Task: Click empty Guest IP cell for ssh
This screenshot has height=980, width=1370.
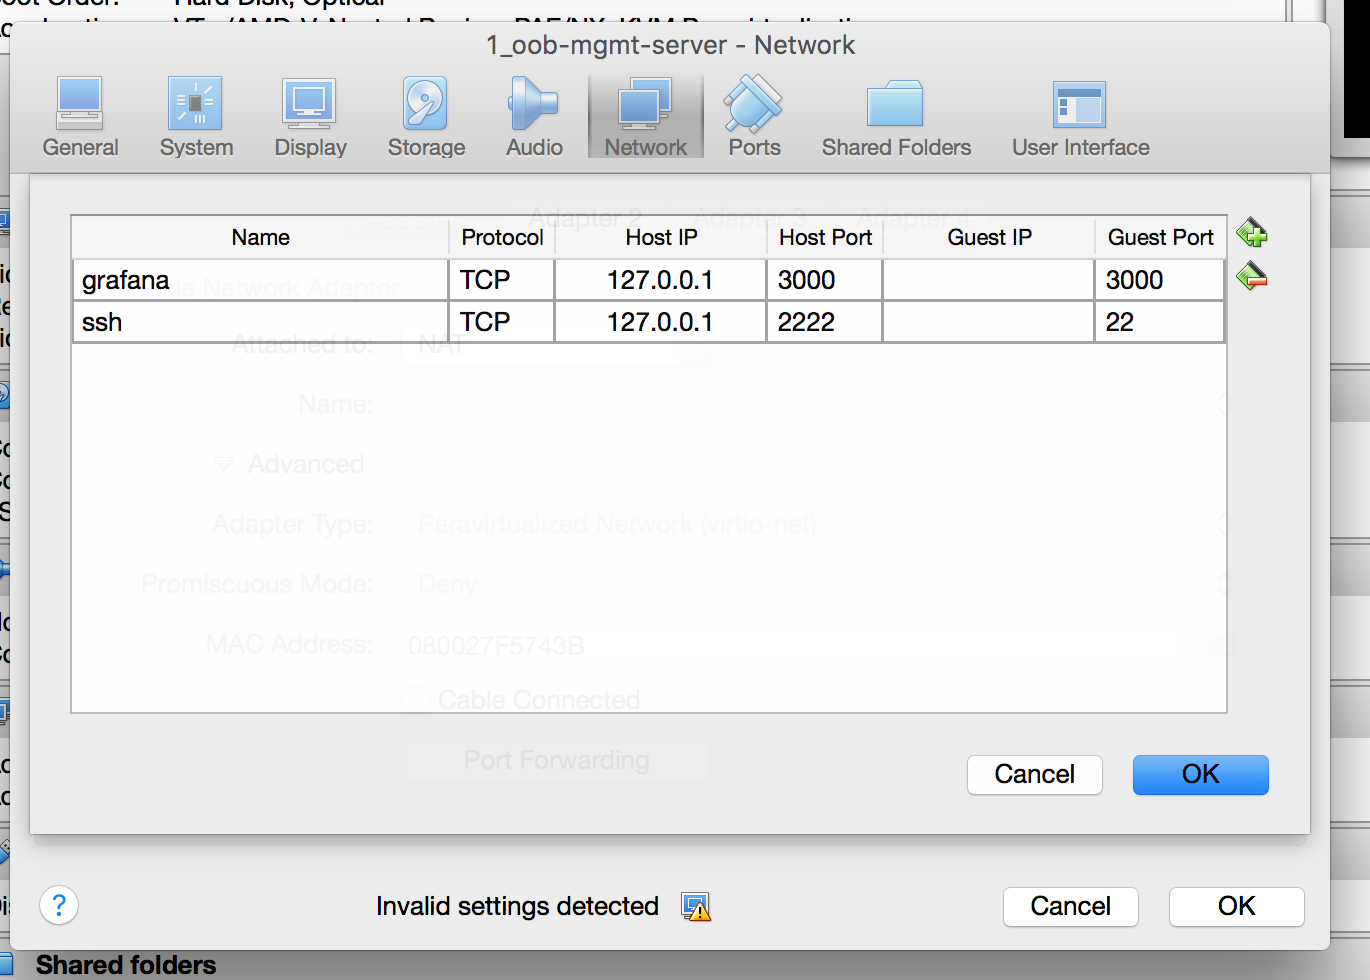Action: pos(989,322)
